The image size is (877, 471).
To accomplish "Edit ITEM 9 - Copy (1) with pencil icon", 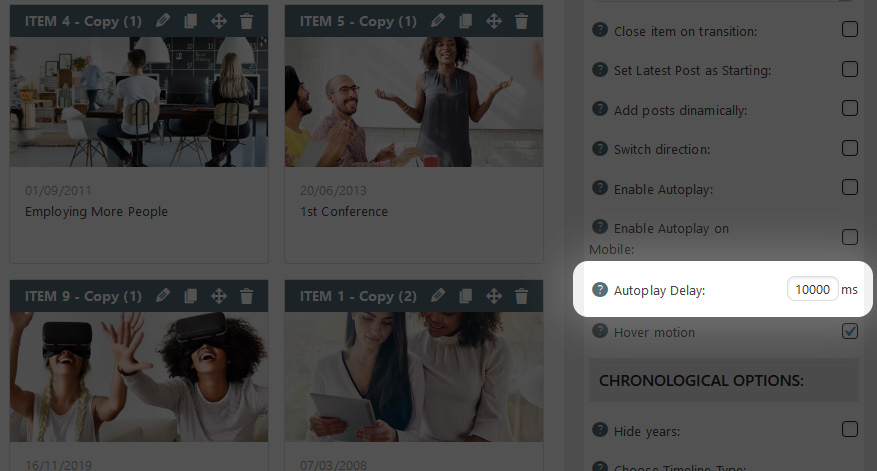I will coord(163,296).
